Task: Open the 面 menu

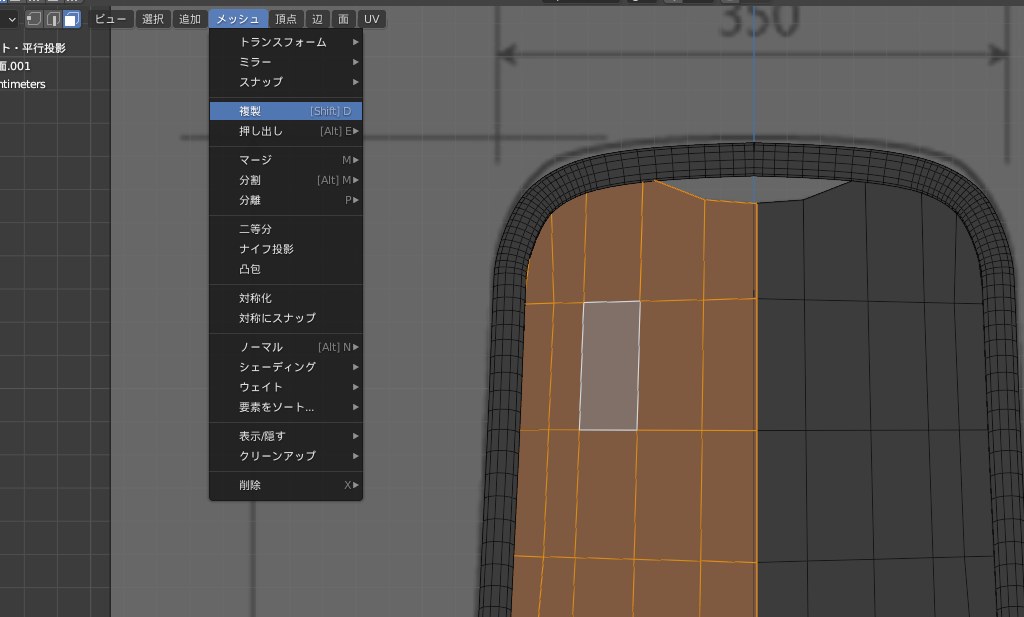Action: 344,19
